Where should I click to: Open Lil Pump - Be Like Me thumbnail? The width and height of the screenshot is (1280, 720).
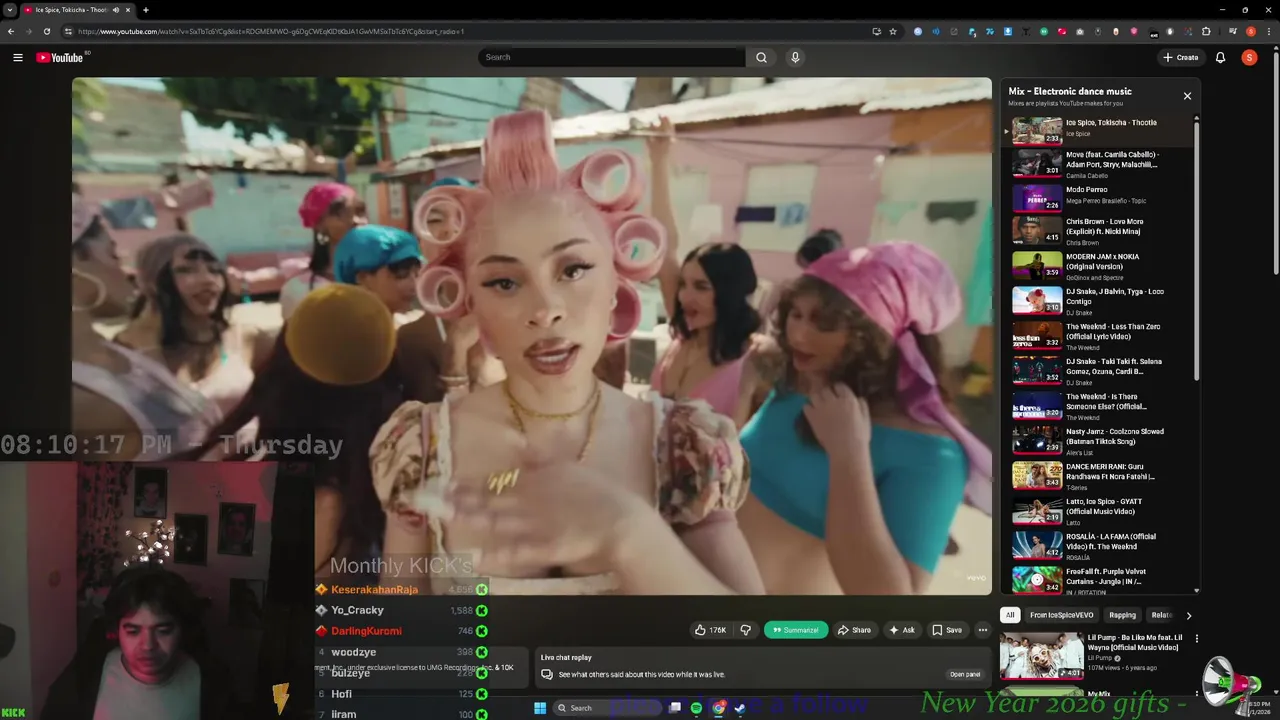point(1041,656)
